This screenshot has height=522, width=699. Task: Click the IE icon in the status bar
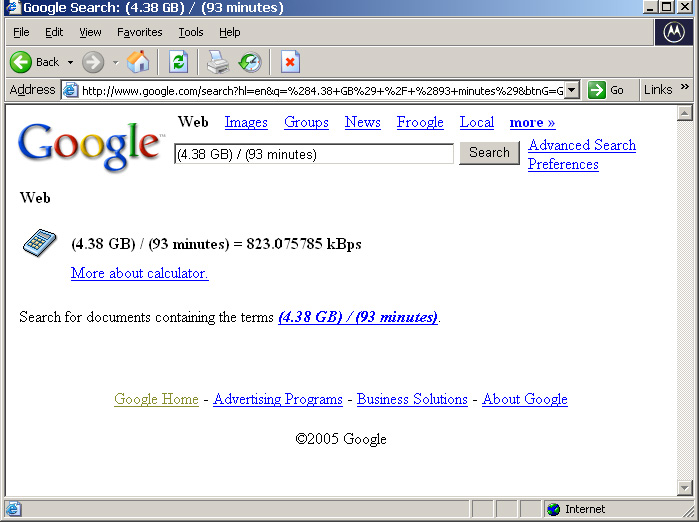pos(13,509)
